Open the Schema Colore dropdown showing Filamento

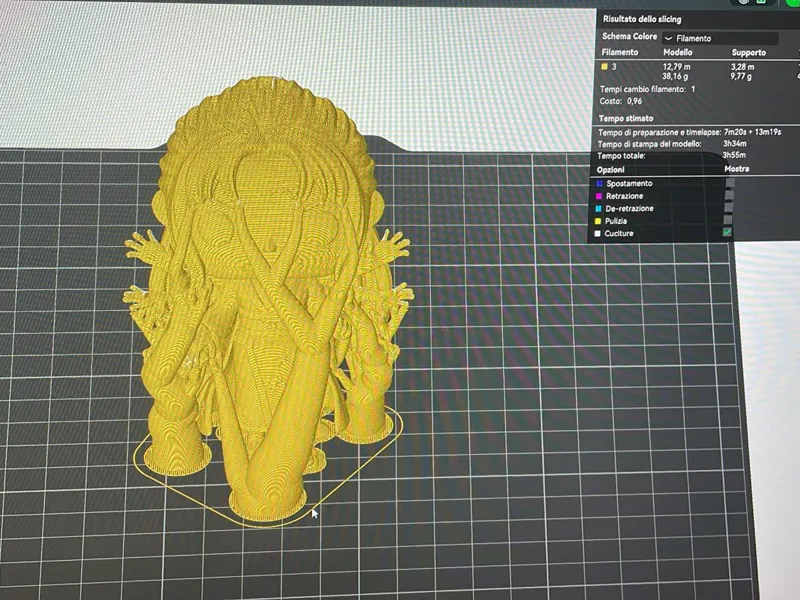[720, 38]
